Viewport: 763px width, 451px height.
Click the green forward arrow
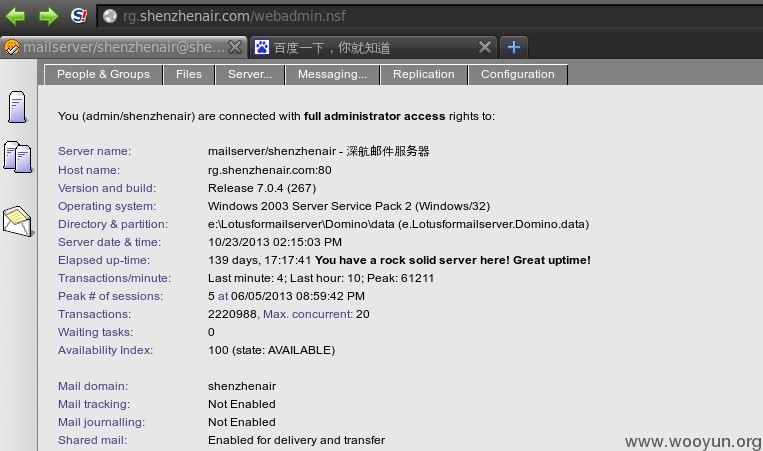(x=49, y=16)
